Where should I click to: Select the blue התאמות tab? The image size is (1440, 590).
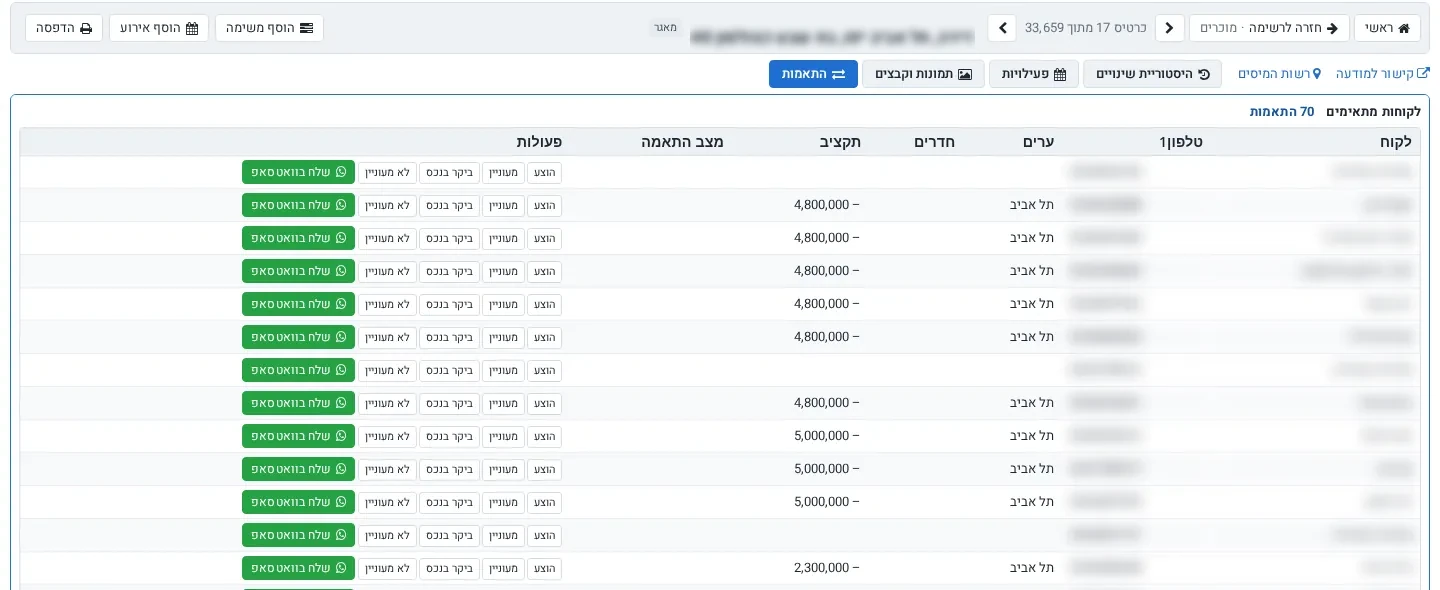pos(814,74)
